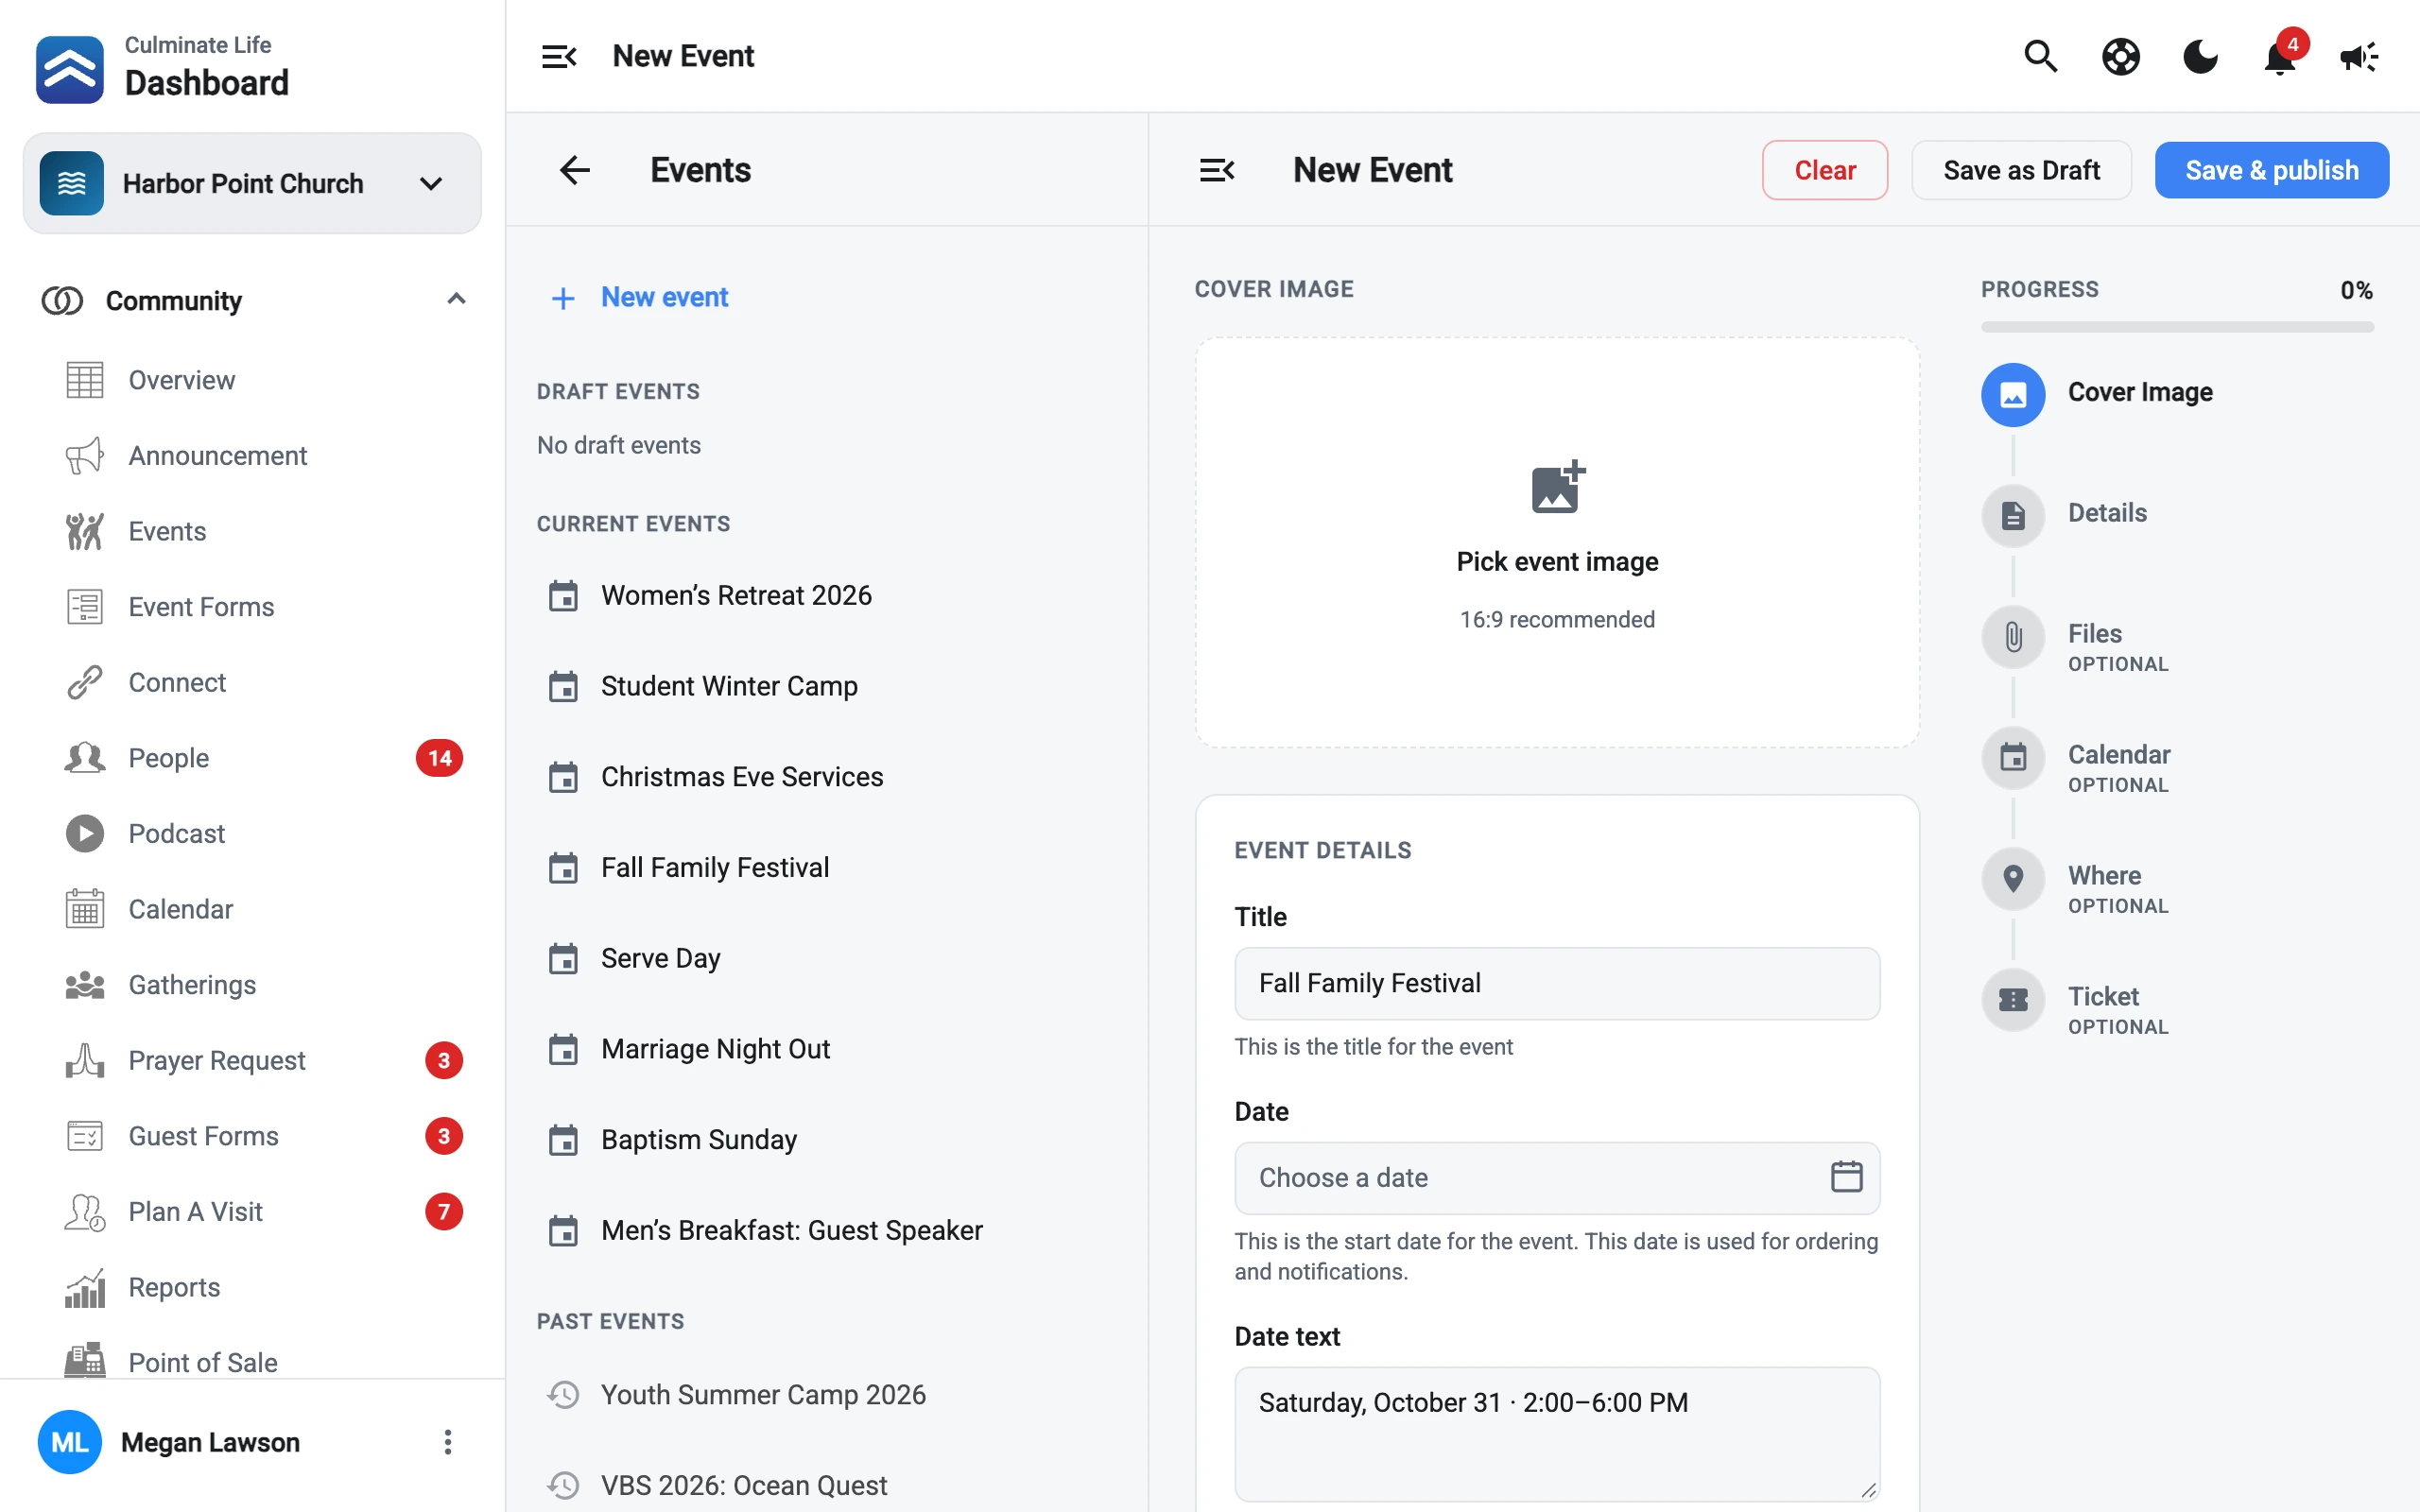Image resolution: width=2420 pixels, height=1512 pixels.
Task: Select Fall Family Festival in event list
Action: click(826, 868)
